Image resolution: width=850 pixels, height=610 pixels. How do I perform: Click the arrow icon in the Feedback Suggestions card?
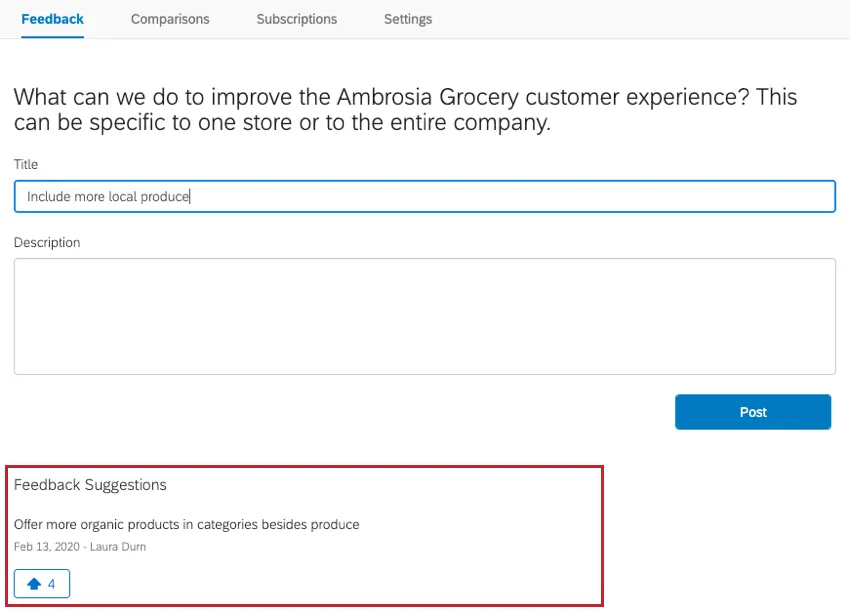pos(34,583)
